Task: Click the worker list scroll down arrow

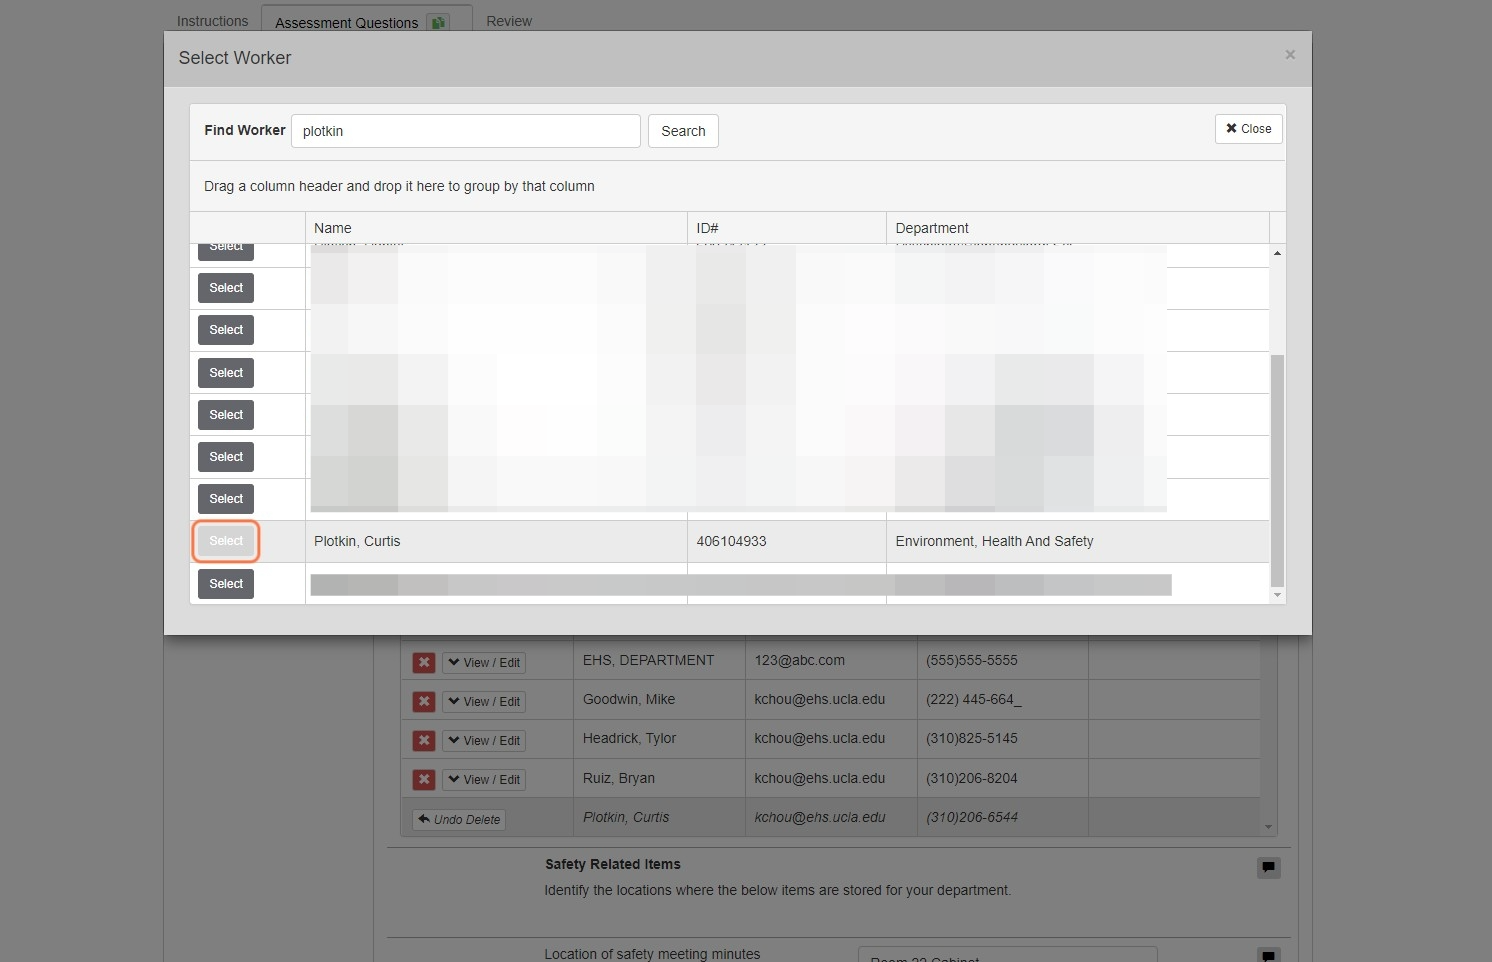Action: [1277, 595]
